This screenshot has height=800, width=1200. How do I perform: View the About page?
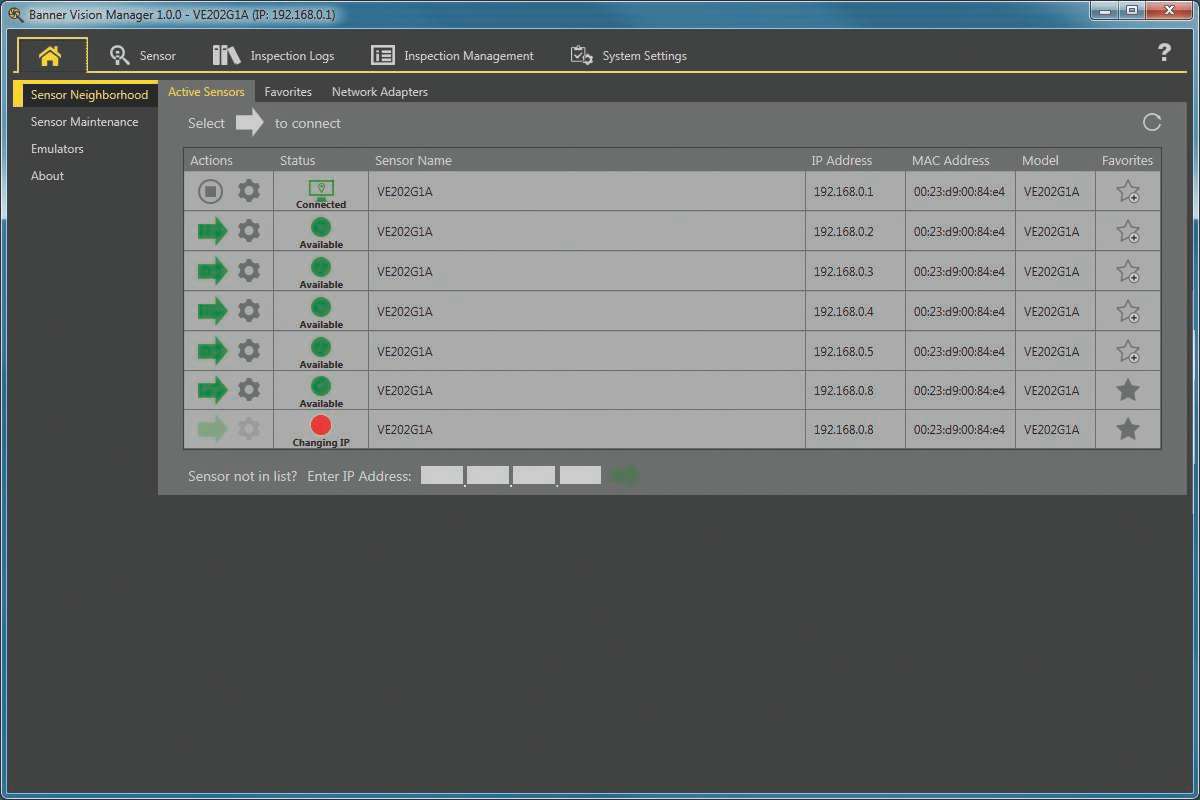point(46,175)
